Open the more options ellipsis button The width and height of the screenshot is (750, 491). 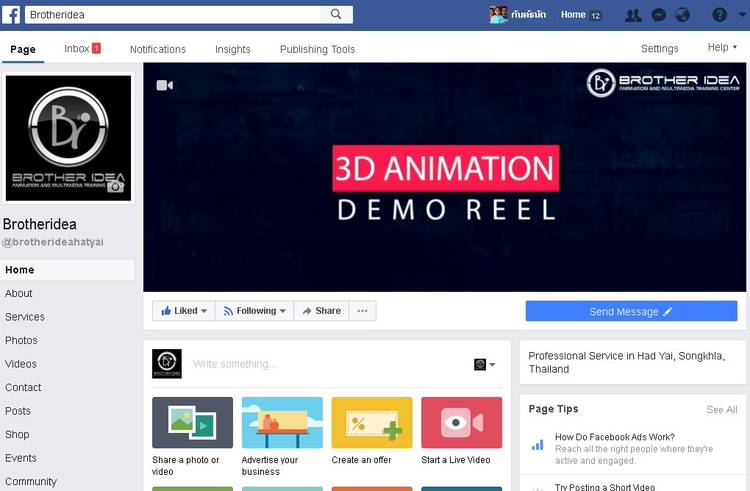[362, 311]
